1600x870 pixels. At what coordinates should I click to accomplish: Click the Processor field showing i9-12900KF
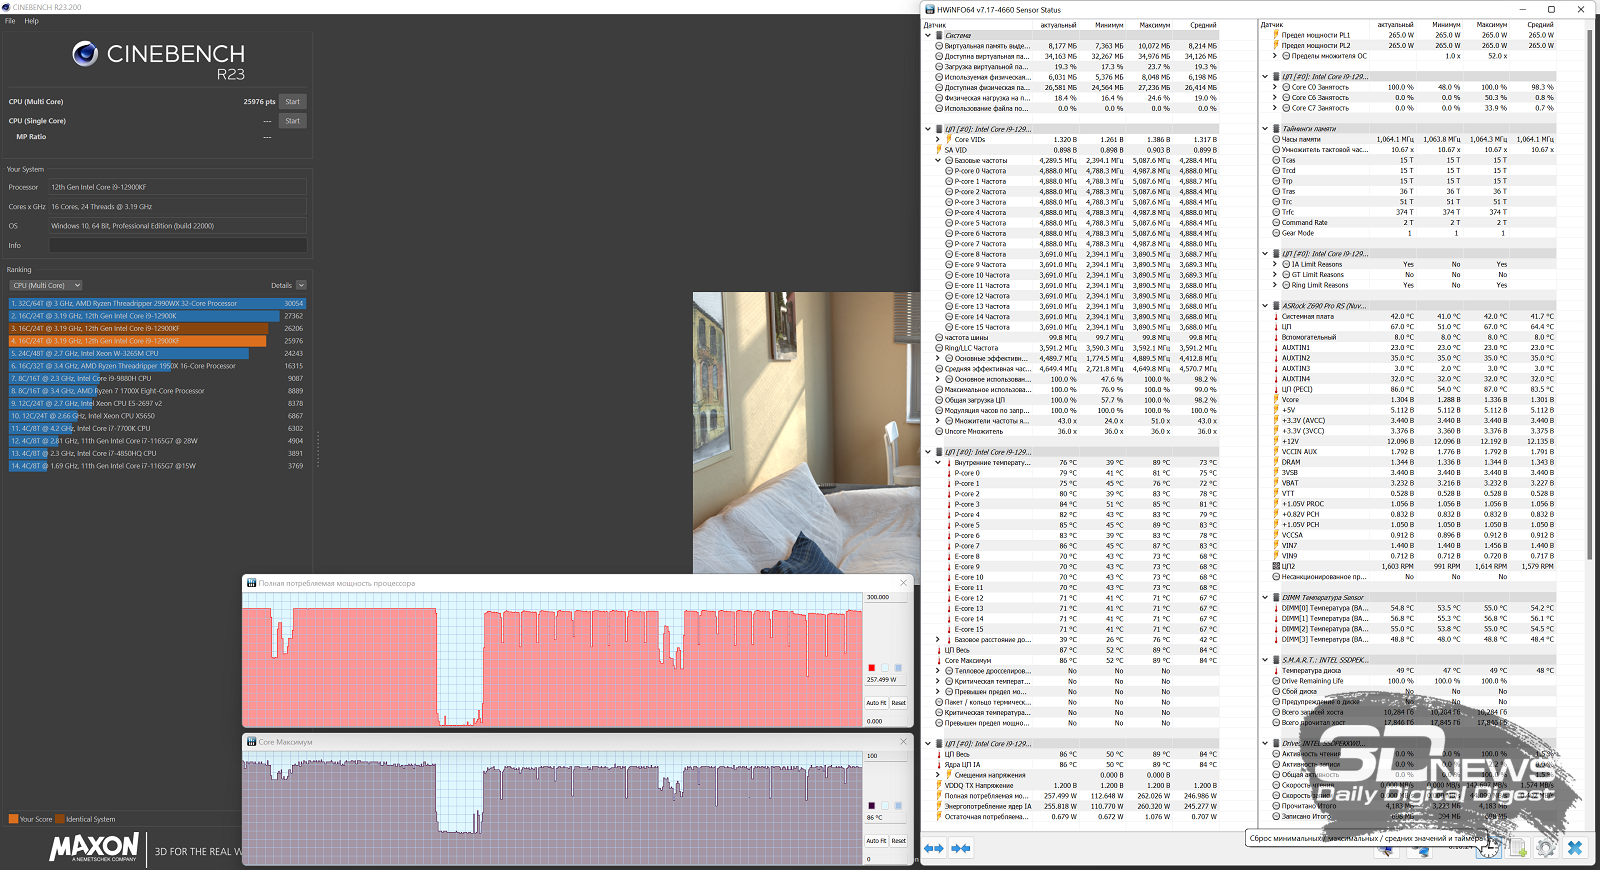178,187
